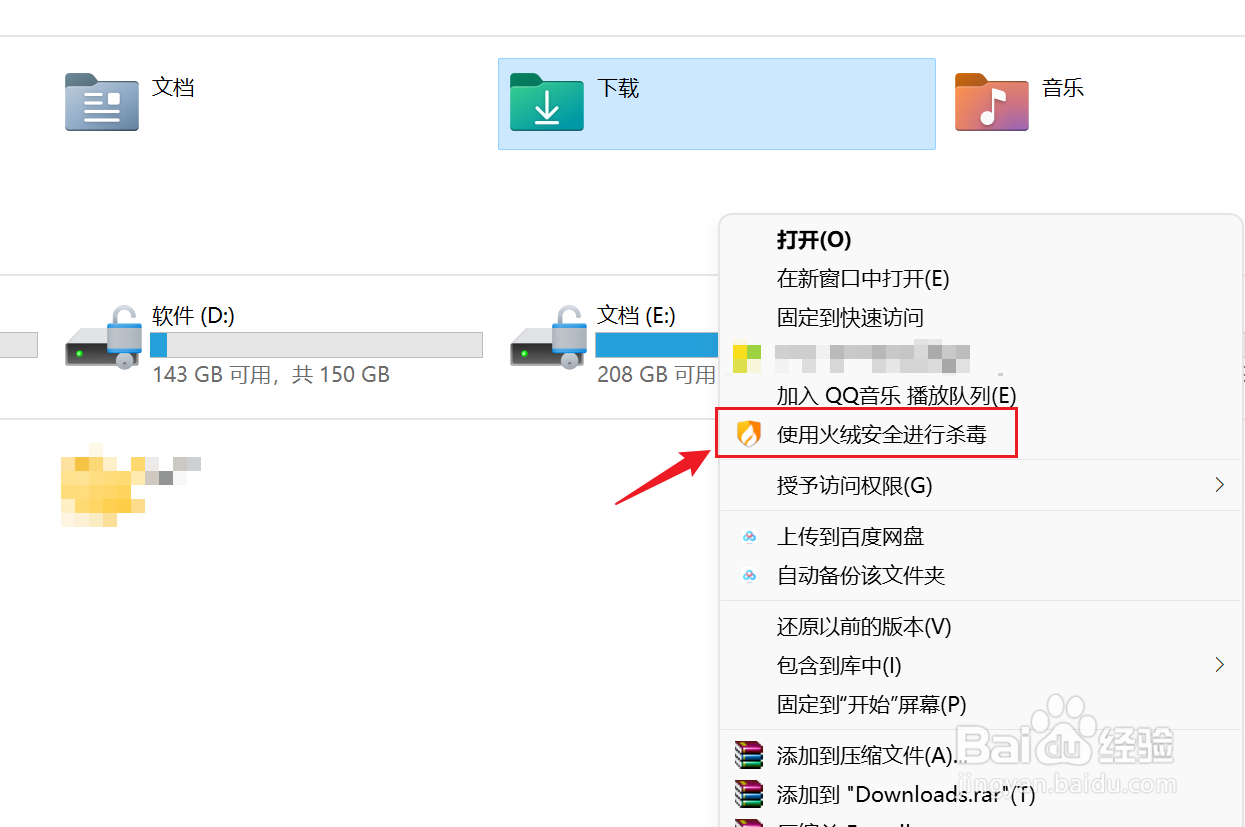Choose 加入 QQ音乐 播放队列(E)
1245x827 pixels.
(x=896, y=395)
